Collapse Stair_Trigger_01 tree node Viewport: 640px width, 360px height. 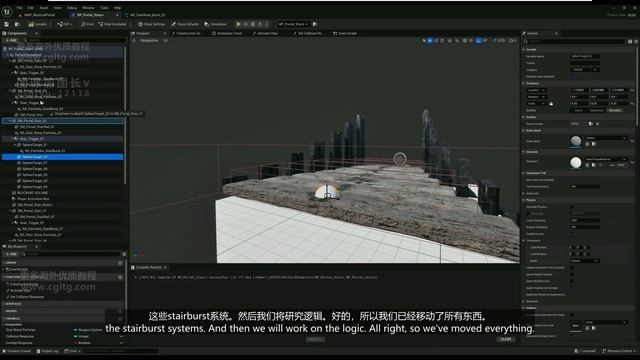(13, 139)
